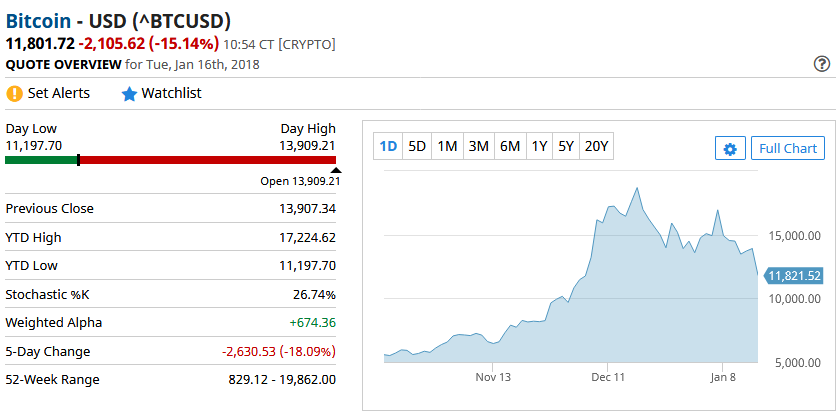Click the chart peak near Dec 11
This screenshot has height=420, width=840.
point(636,188)
